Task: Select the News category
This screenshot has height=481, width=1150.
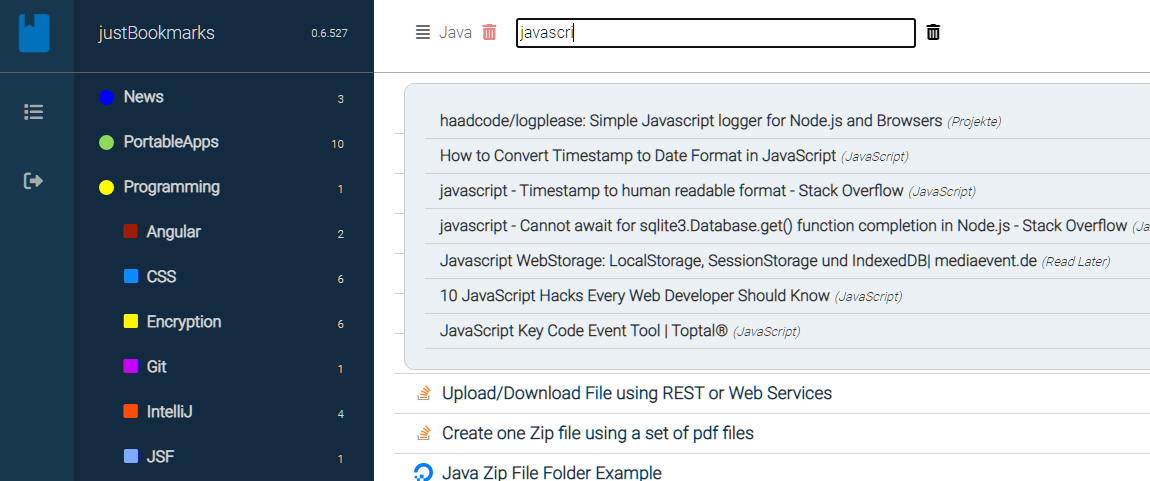Action: point(143,97)
